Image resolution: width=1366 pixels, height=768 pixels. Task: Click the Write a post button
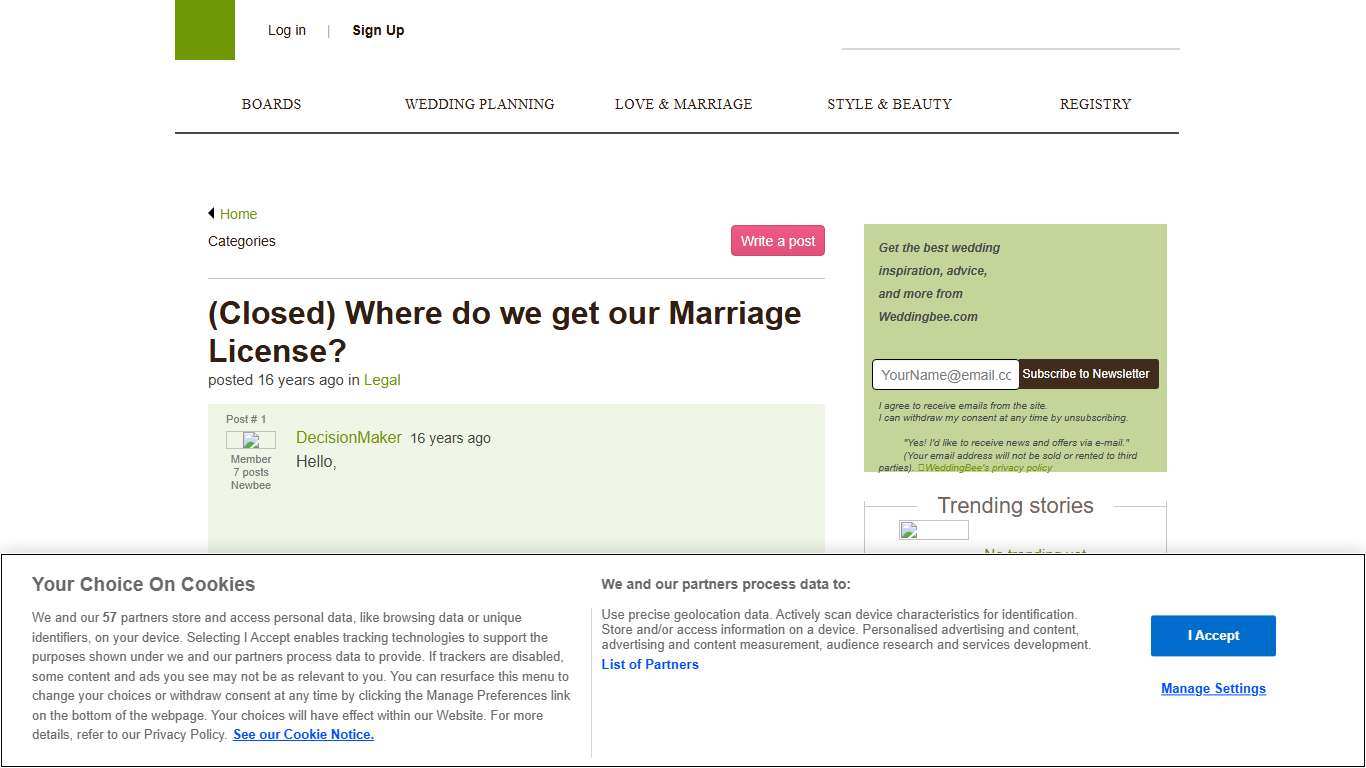777,240
